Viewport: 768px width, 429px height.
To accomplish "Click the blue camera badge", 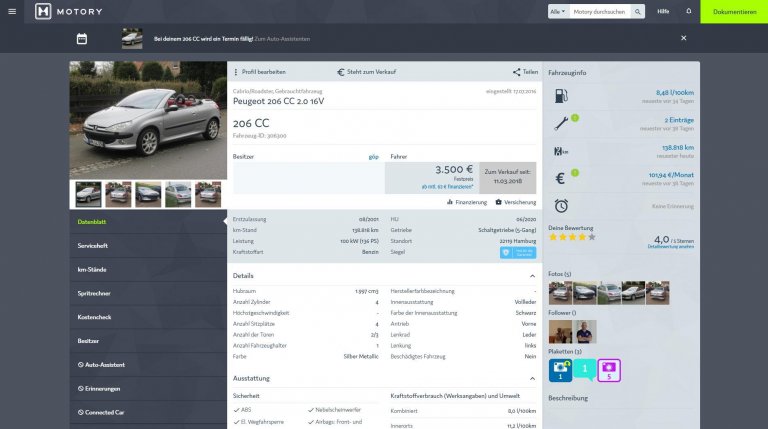I will [560, 370].
